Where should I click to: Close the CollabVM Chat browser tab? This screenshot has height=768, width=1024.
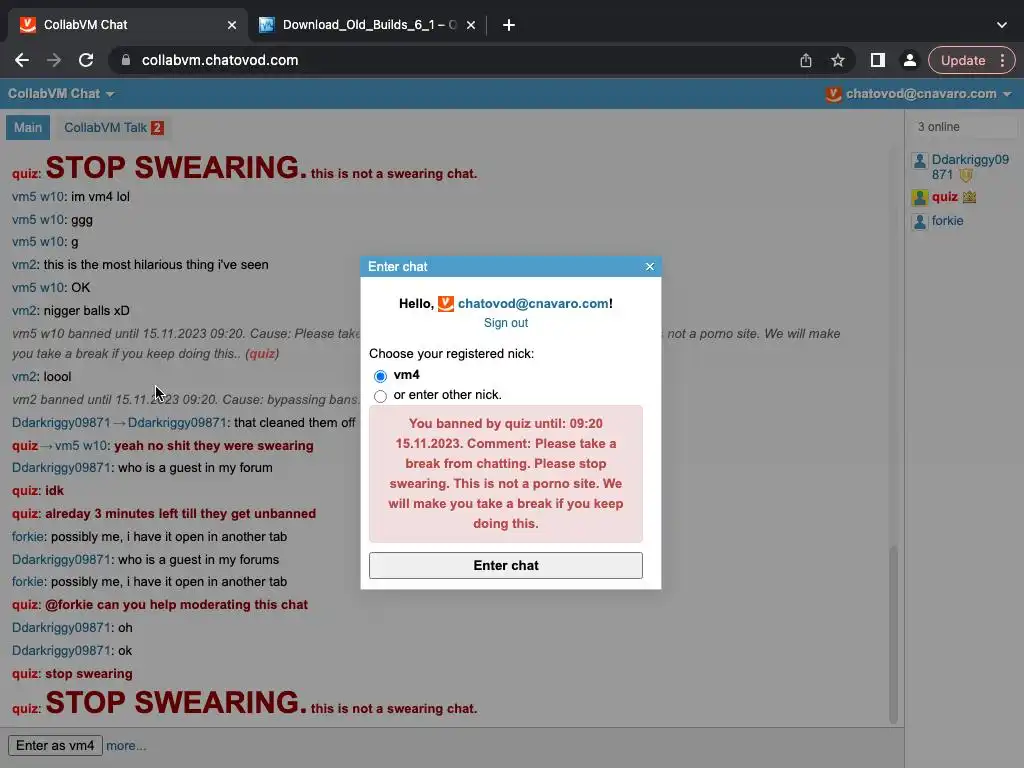click(232, 25)
